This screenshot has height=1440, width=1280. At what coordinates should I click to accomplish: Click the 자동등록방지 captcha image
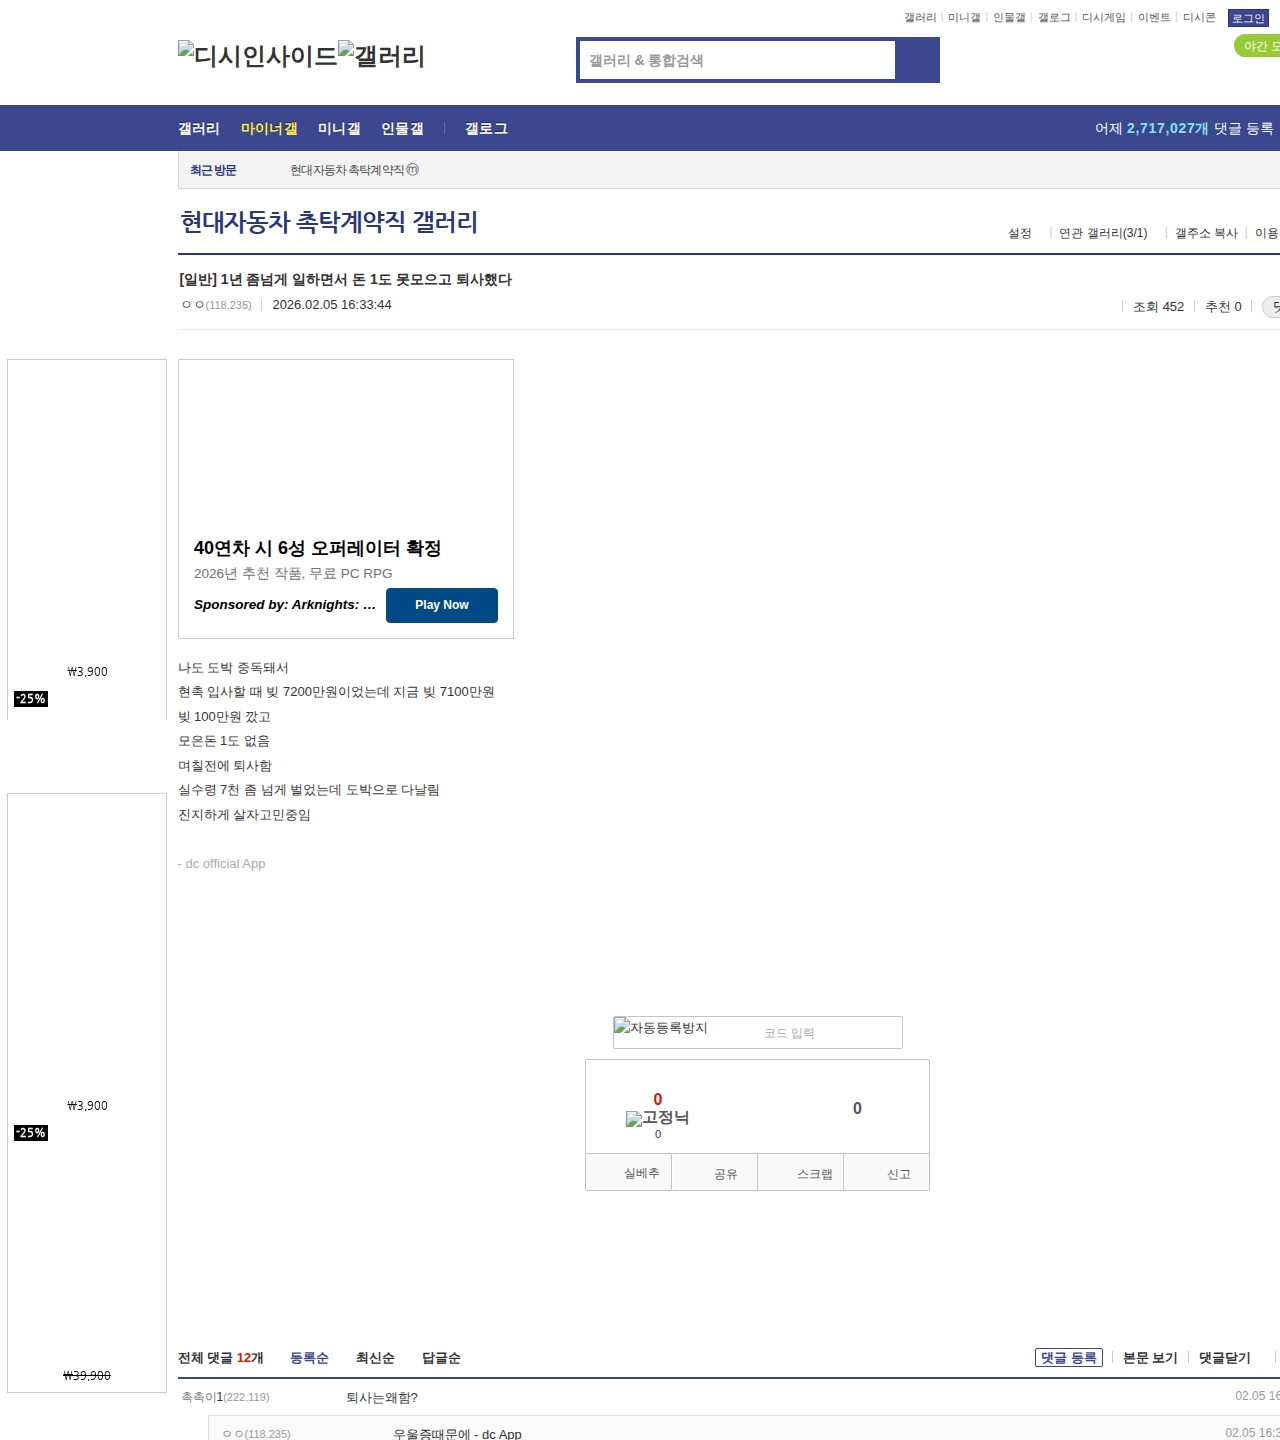tap(661, 1028)
